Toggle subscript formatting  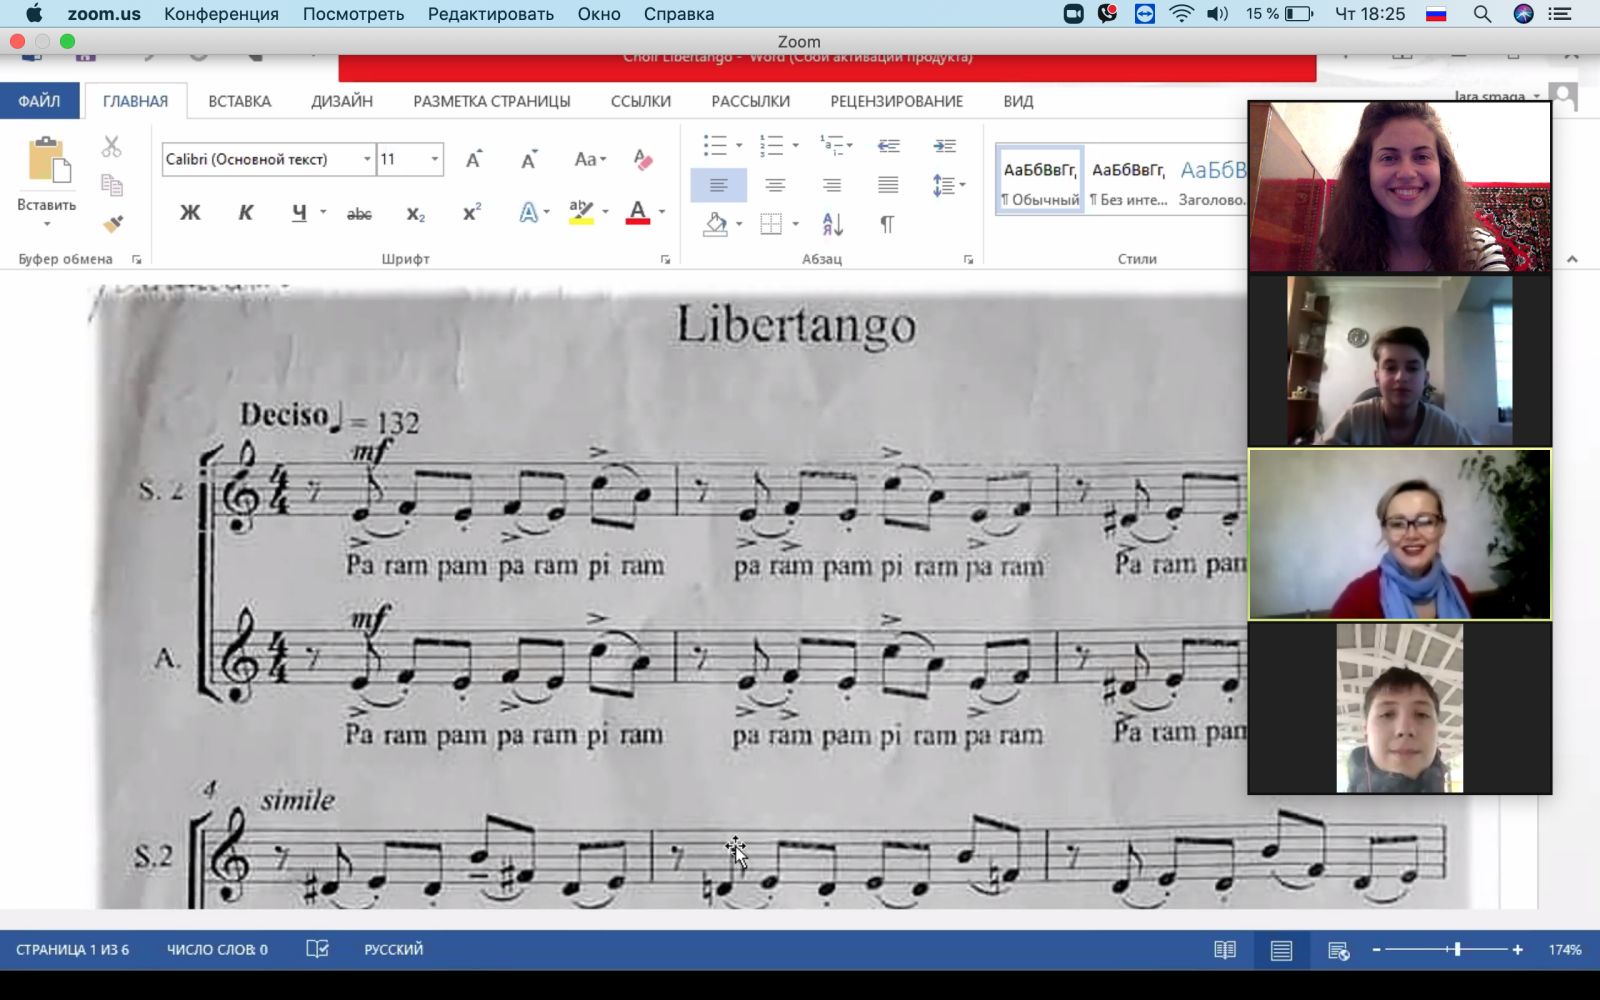[x=416, y=213]
